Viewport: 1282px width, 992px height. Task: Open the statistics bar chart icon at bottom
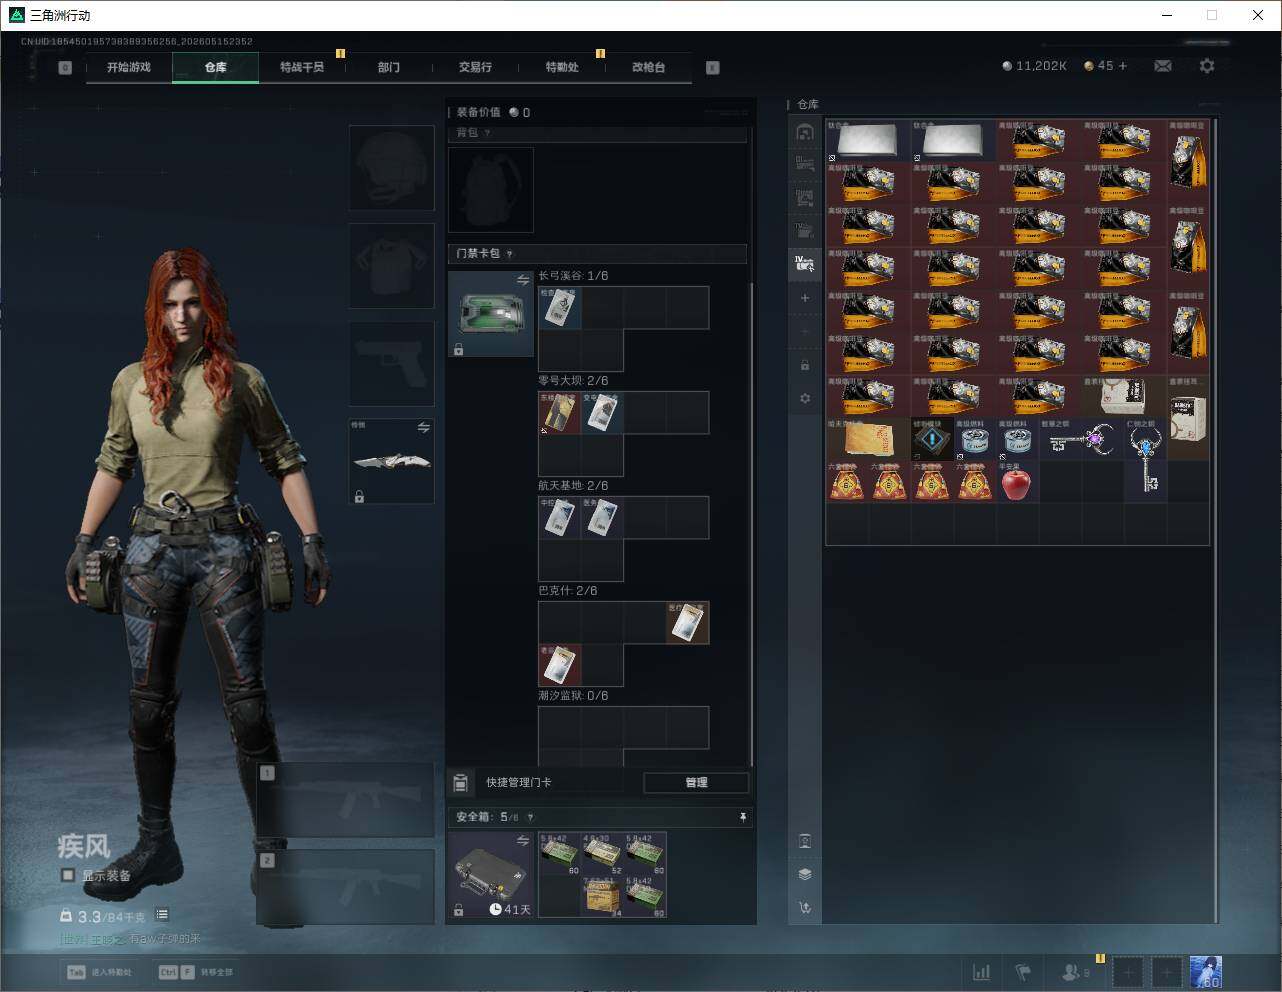[x=982, y=972]
